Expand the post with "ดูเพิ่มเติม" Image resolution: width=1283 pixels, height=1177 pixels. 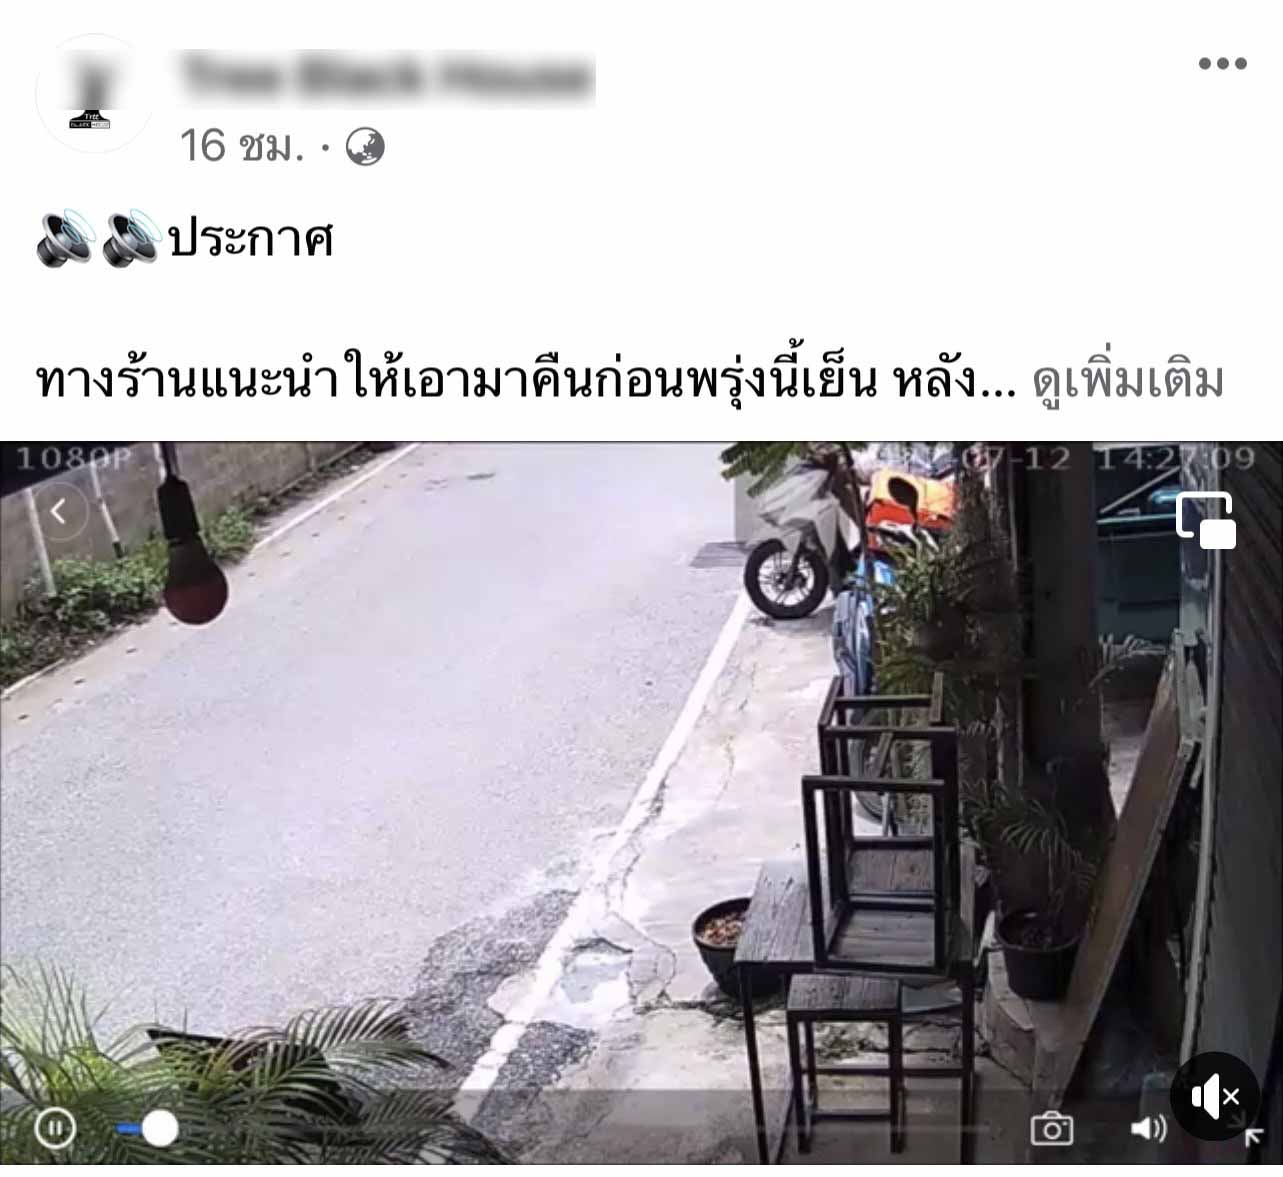1128,380
